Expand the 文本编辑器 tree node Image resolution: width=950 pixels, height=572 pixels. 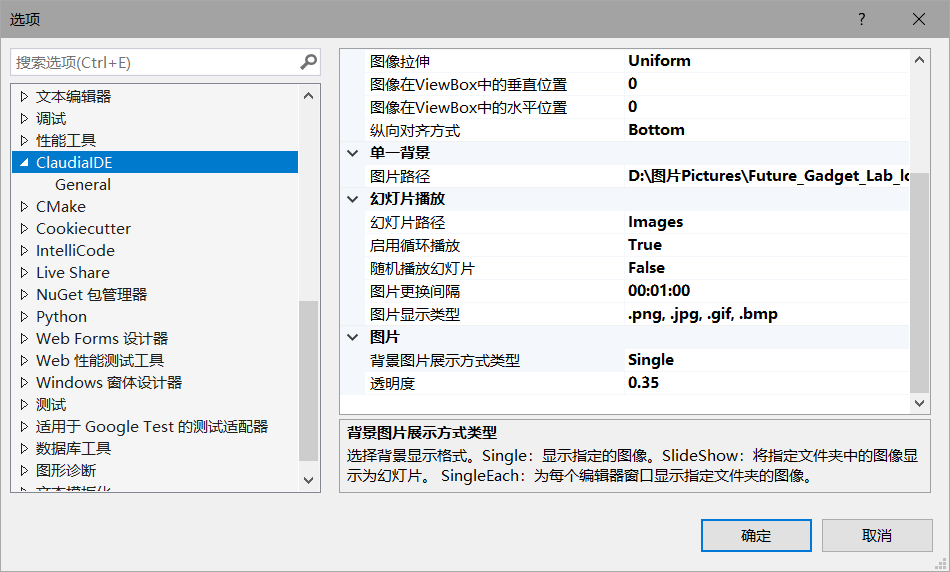tap(24, 97)
